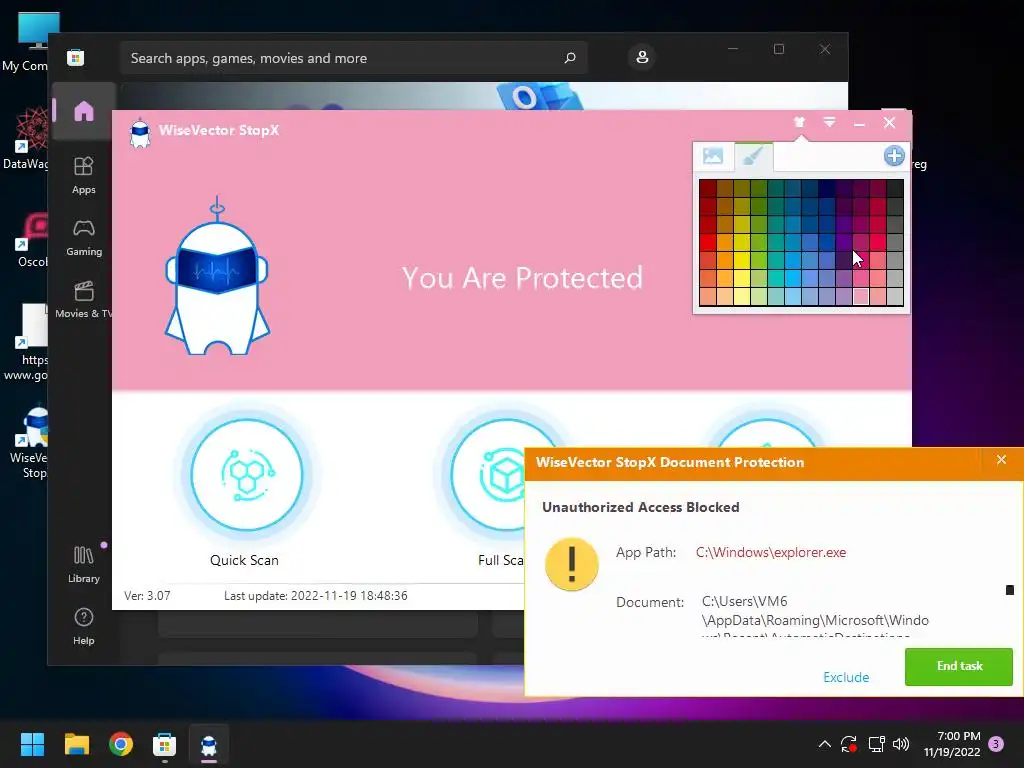Screen dimensions: 1024x768
Task: Click the document path scrollbar thumb in alert
Action: pos(1010,590)
